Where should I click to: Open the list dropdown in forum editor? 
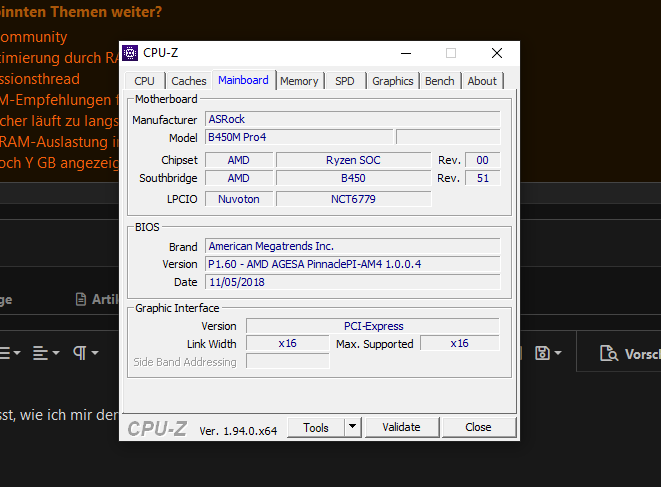click(x=10, y=352)
